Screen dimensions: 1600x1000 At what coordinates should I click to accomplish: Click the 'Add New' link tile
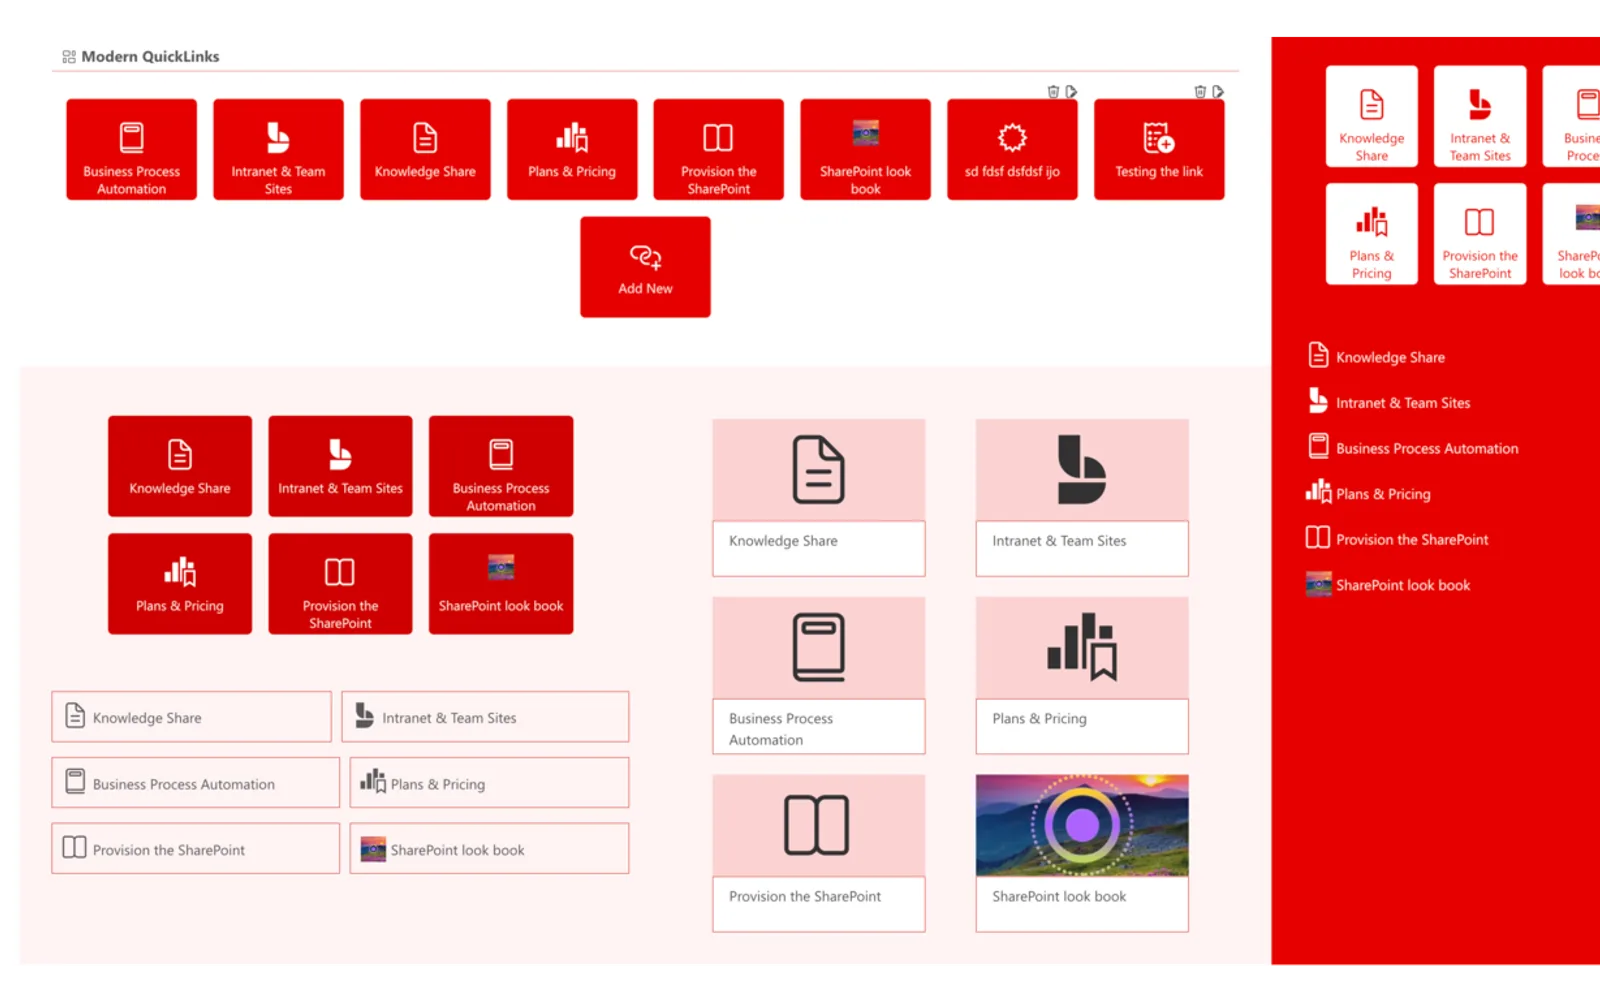pos(645,267)
